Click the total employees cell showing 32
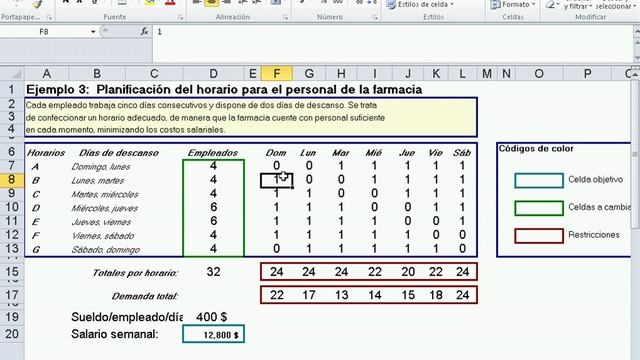This screenshot has width=640, height=360. [213, 272]
